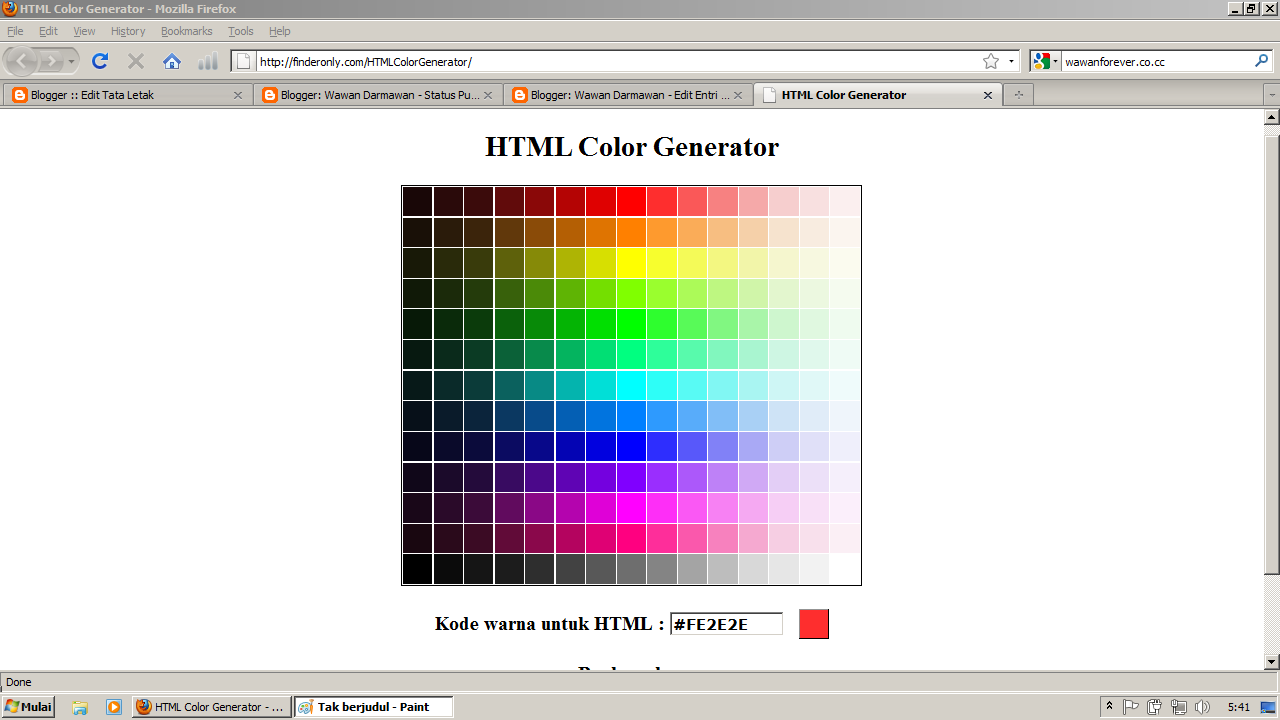Click the #FE2E2E color code field
The height and width of the screenshot is (720, 1280).
(x=726, y=625)
